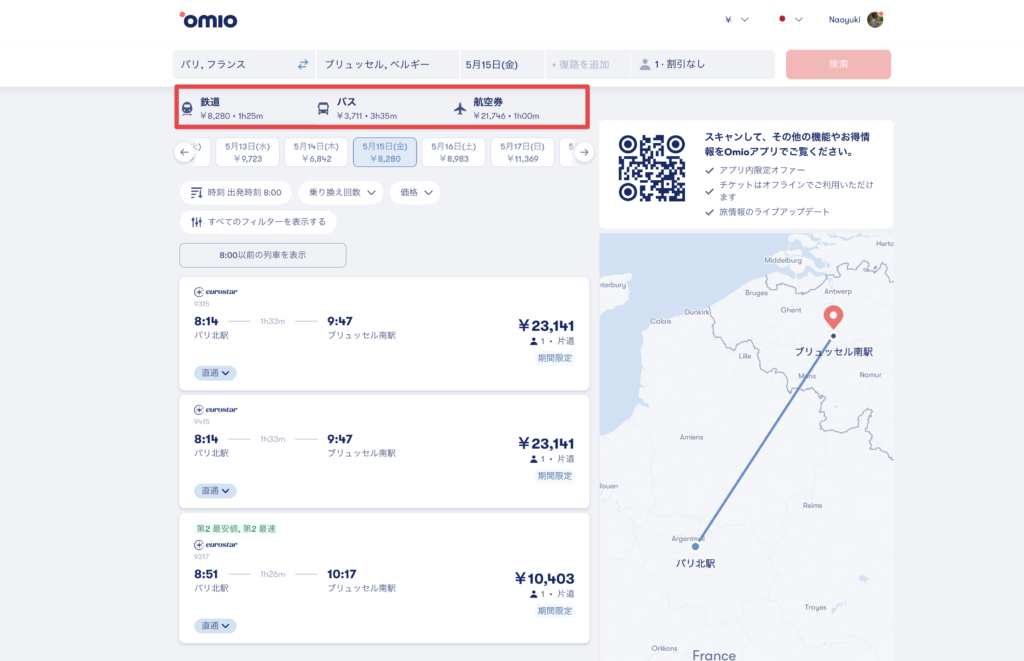Viewport: 1024px width, 661px height.
Task: Expand 直通 details on 8:51 train
Action: (215, 626)
